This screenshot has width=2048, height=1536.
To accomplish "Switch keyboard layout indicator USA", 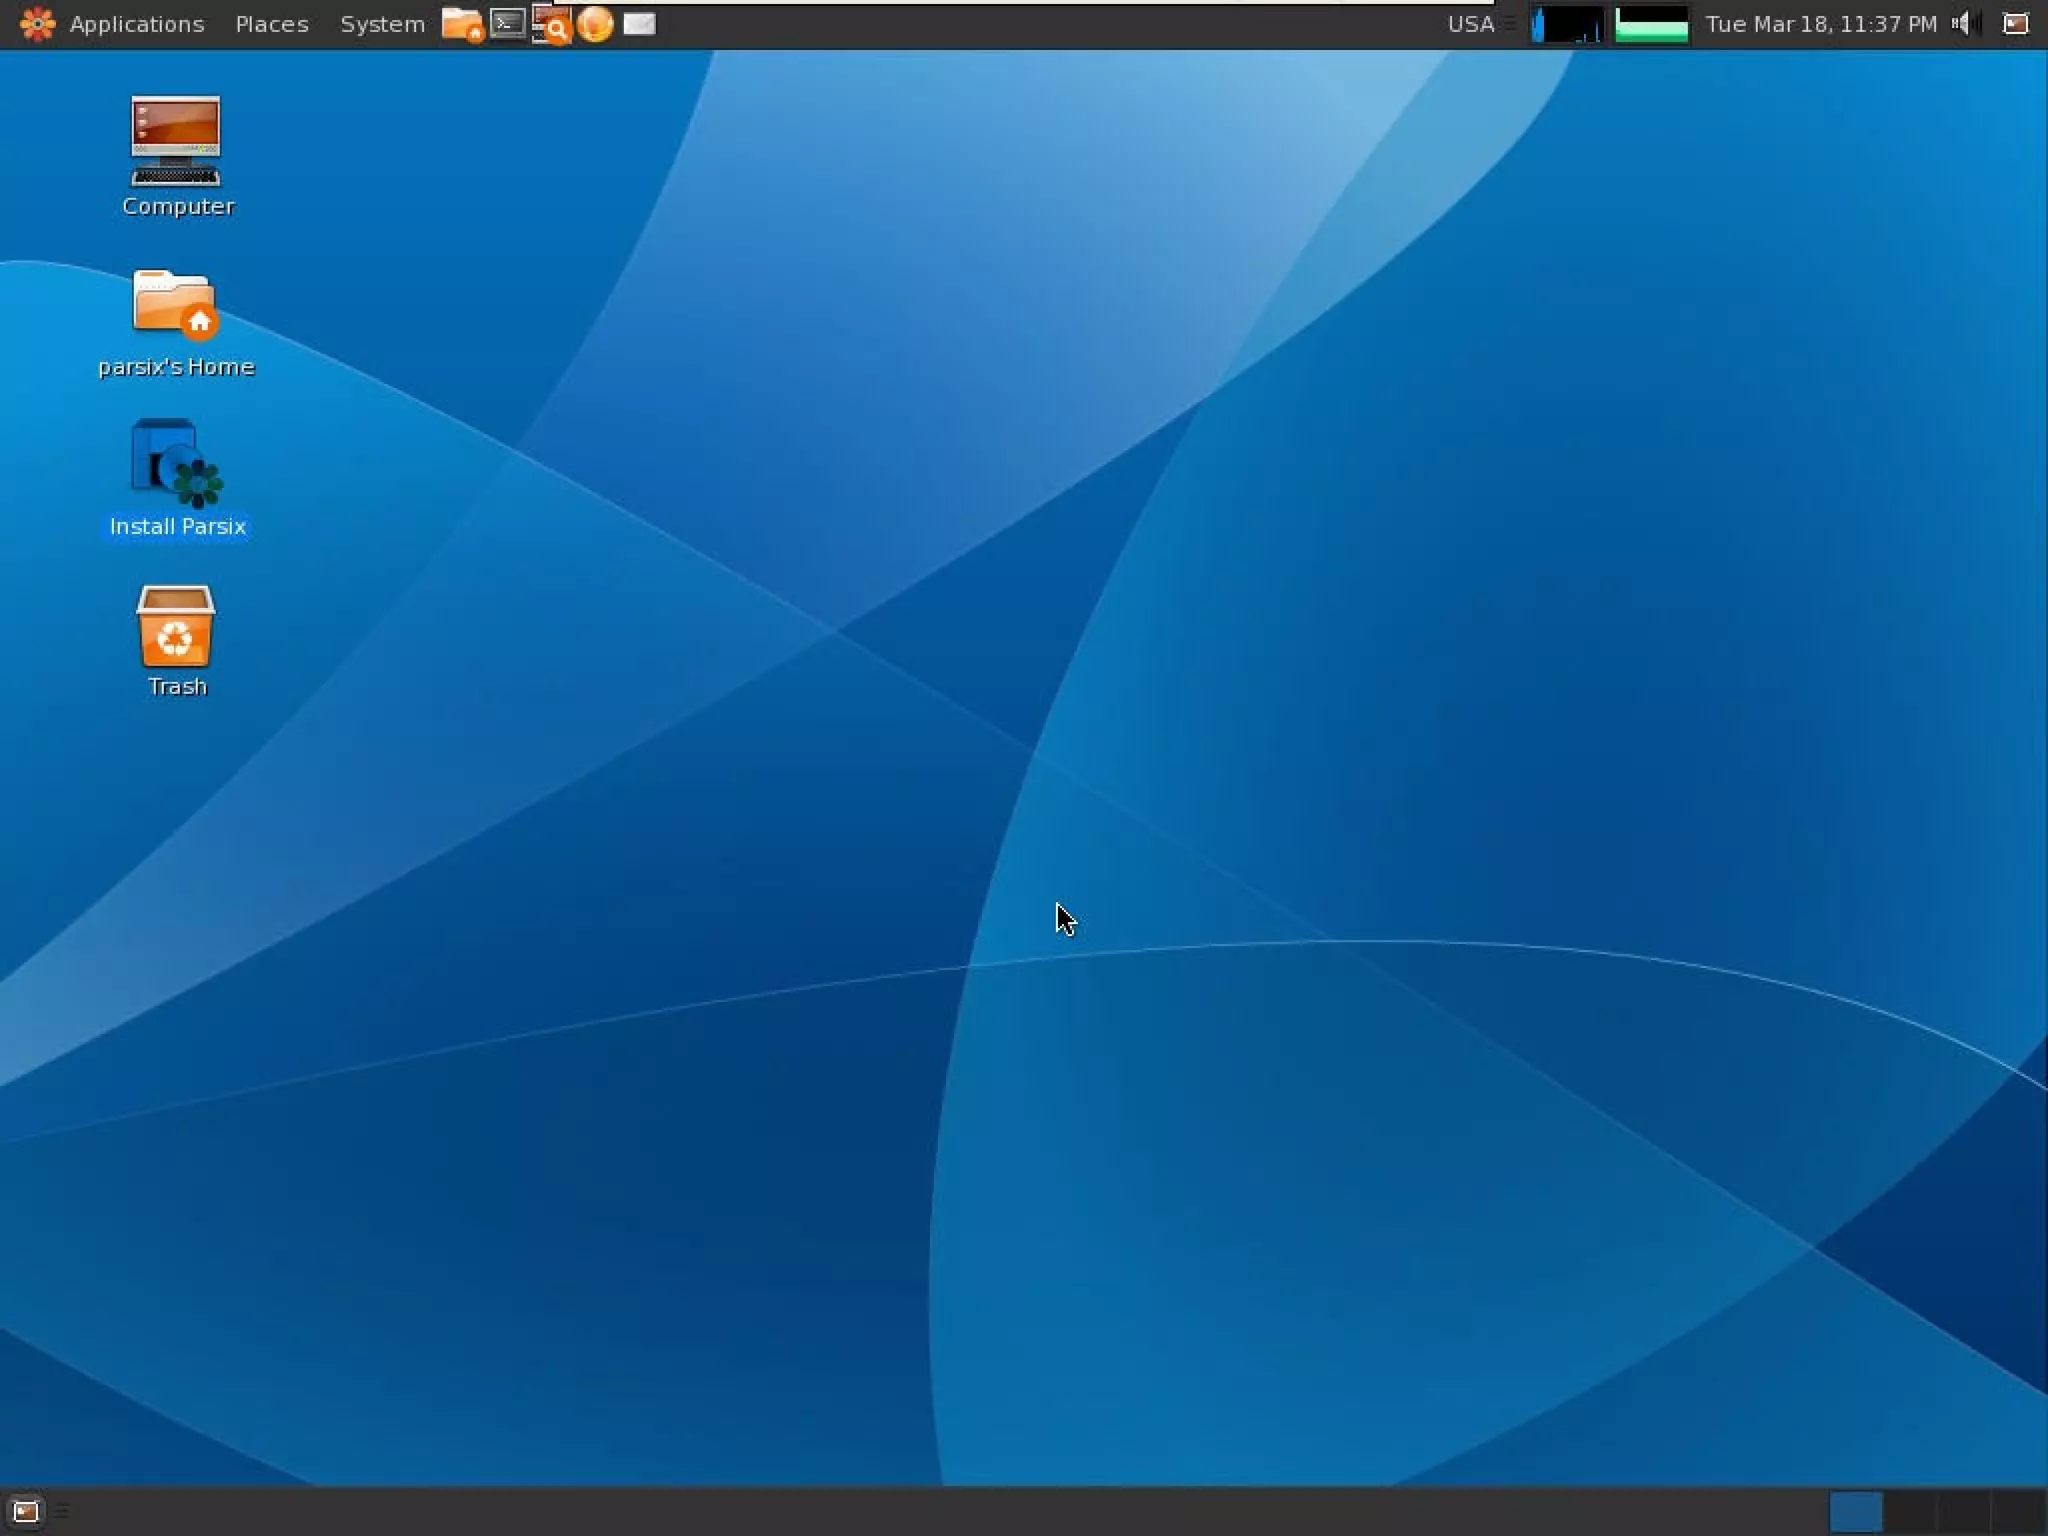I will pyautogui.click(x=1470, y=24).
